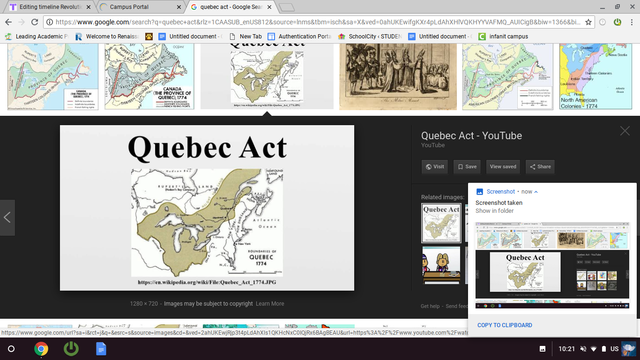
Task: Go back using browser back arrow
Action: point(8,22)
